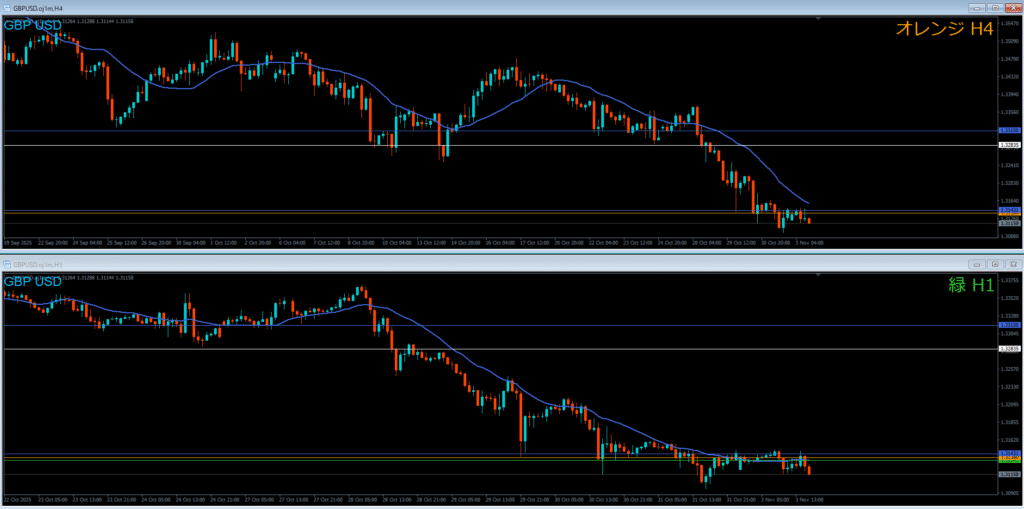This screenshot has height=509, width=1024.
Task: Click 3 Nov 04:00 on H4 time axis
Action: click(810, 242)
